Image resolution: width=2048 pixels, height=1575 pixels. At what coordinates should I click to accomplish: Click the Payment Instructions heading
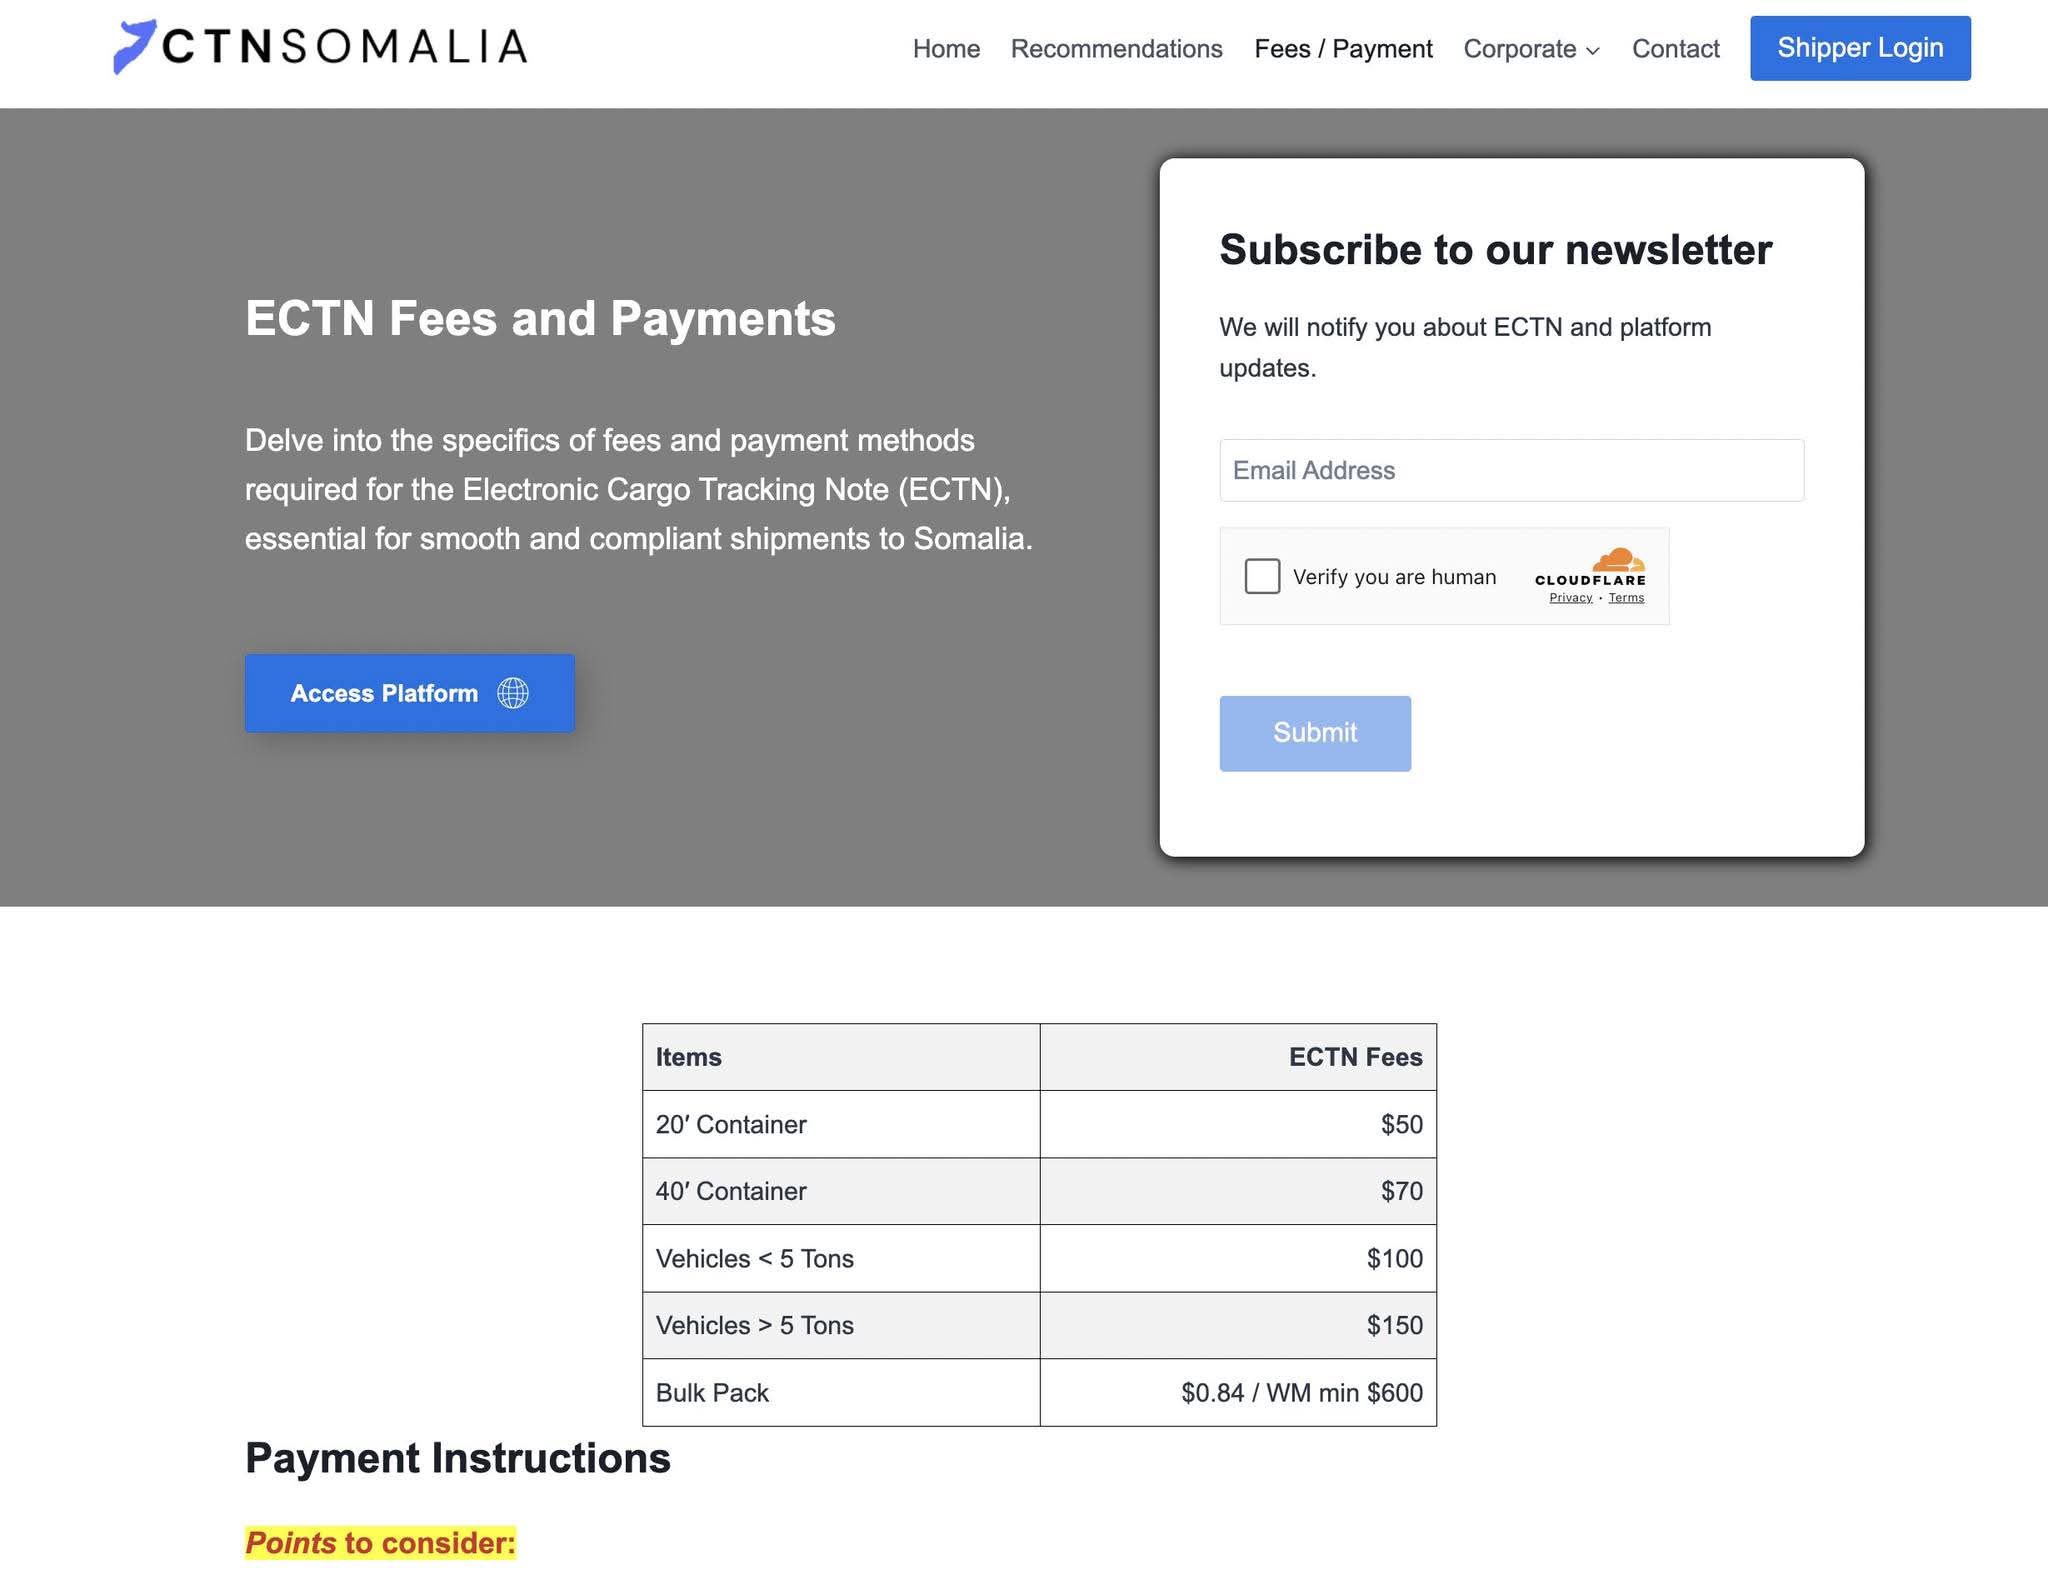(x=458, y=1458)
